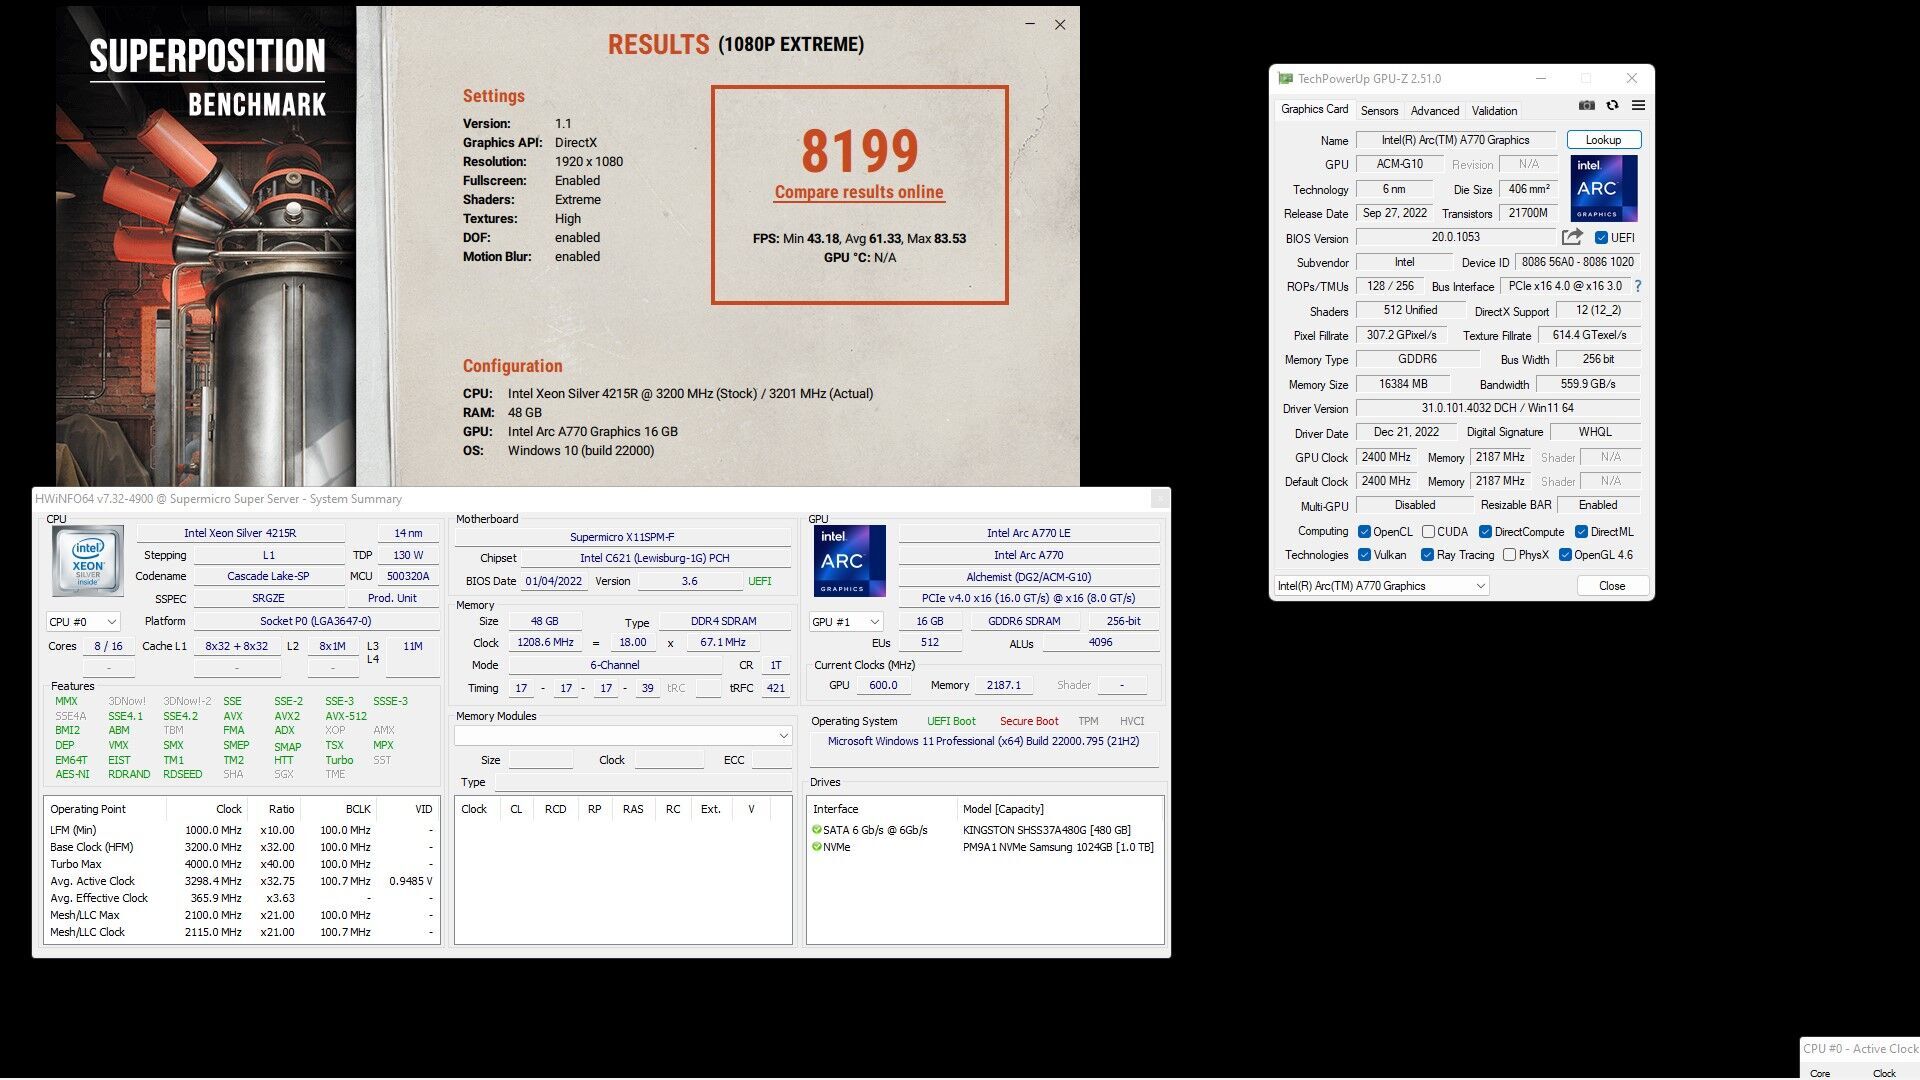Open the GPU #1 dropdown in HWiNFO

point(846,622)
